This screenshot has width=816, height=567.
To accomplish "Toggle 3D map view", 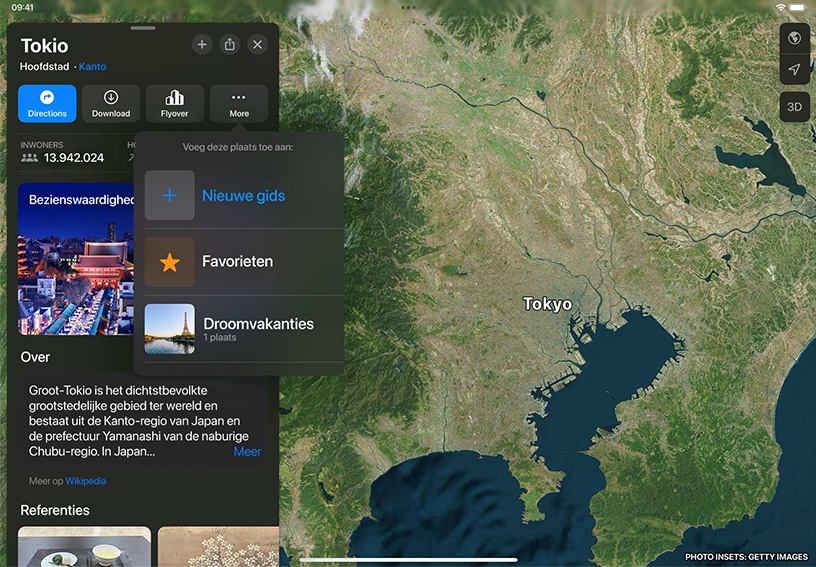I will [794, 107].
